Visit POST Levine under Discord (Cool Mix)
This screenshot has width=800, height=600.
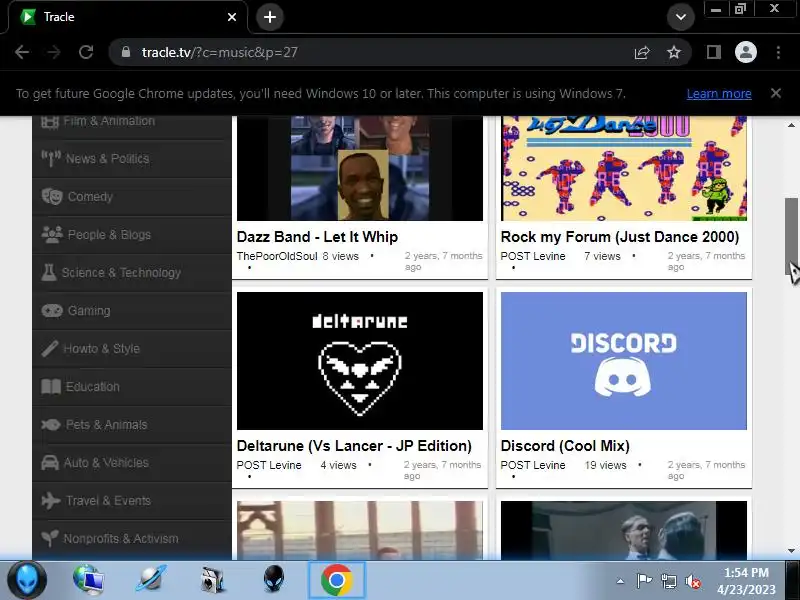point(533,465)
